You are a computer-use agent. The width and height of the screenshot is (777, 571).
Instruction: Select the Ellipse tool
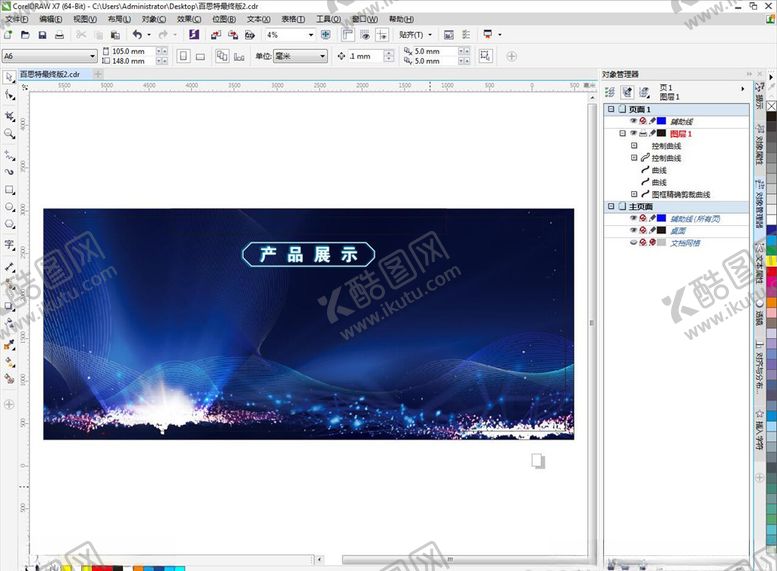coord(9,208)
